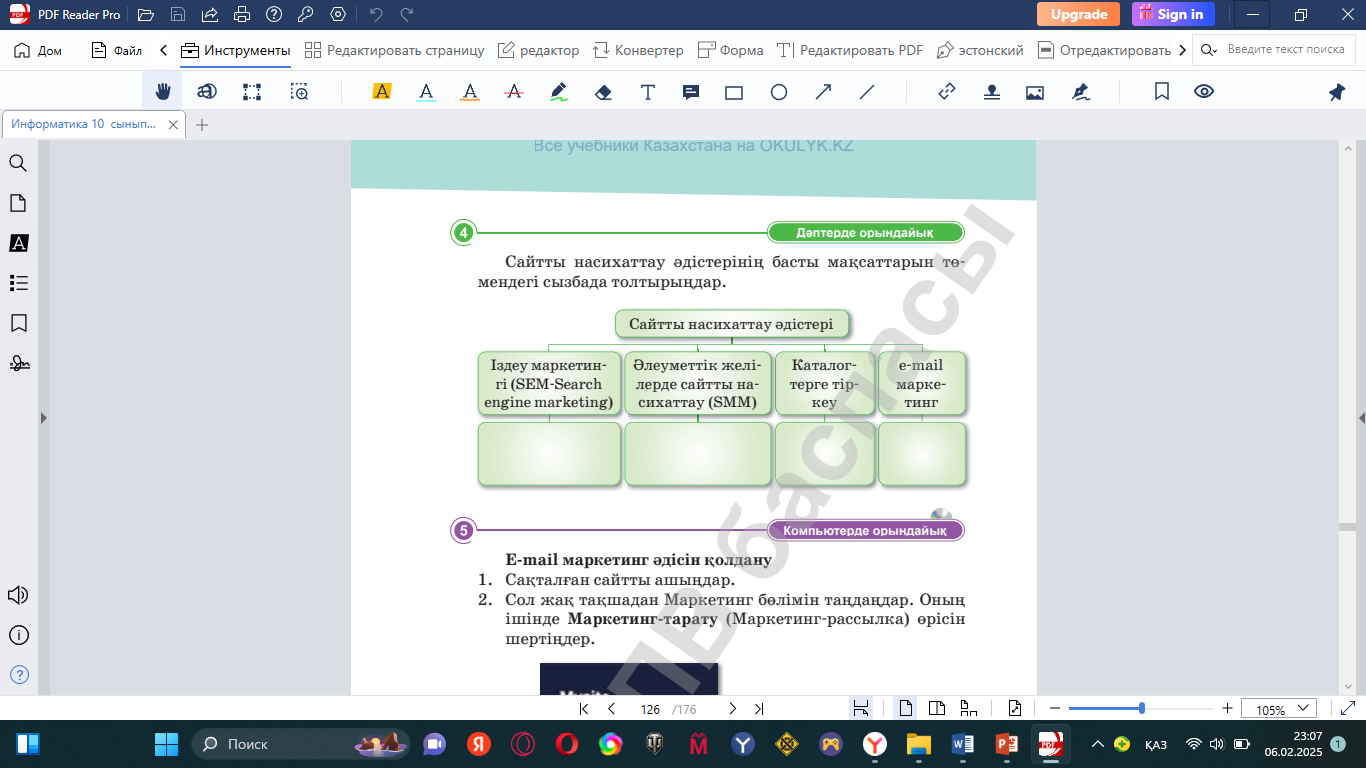The height and width of the screenshot is (768, 1366).
Task: Insert an image annotation
Action: coord(1035,92)
